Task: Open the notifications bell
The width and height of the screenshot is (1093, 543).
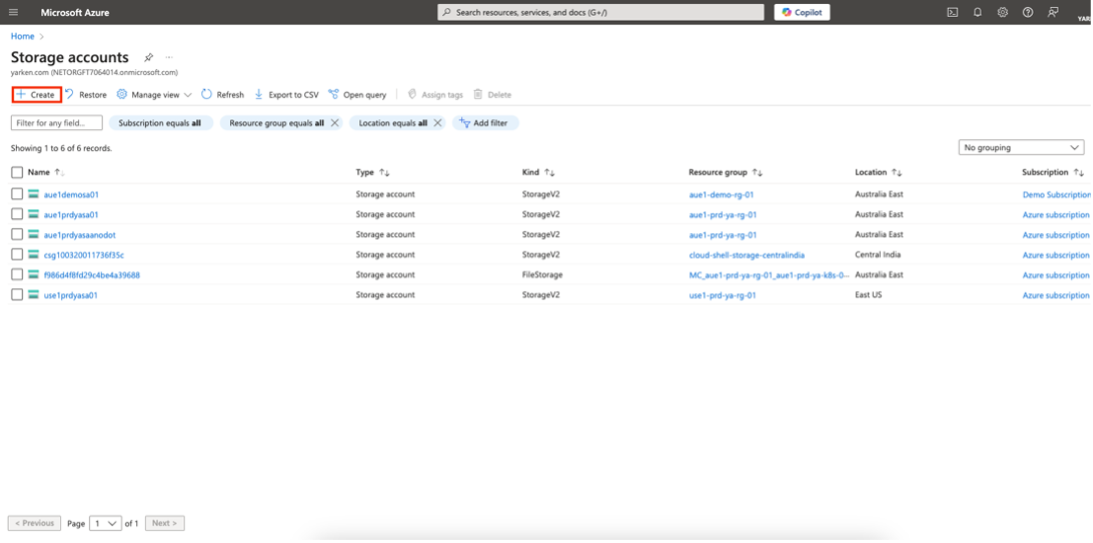Action: (977, 13)
